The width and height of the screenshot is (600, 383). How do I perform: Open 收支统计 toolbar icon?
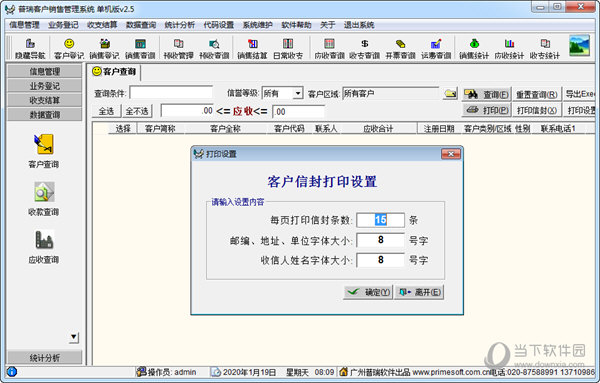tap(545, 48)
